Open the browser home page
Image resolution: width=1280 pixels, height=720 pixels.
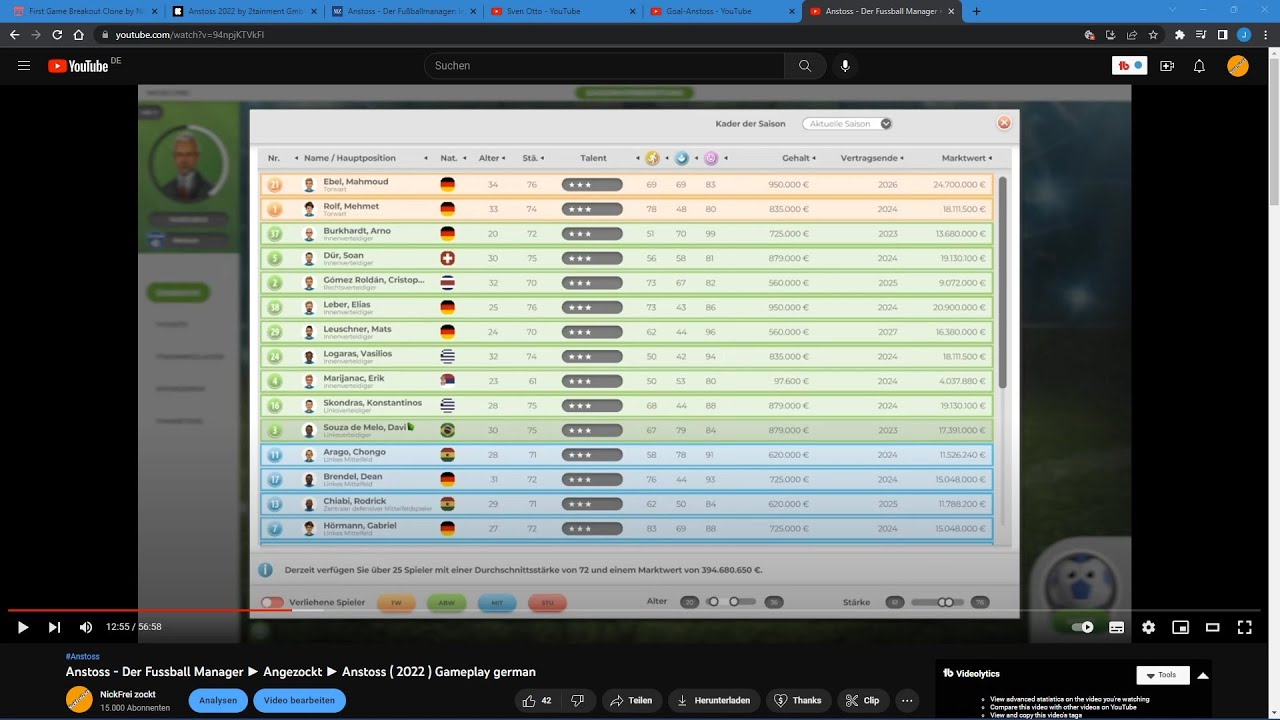(78, 34)
